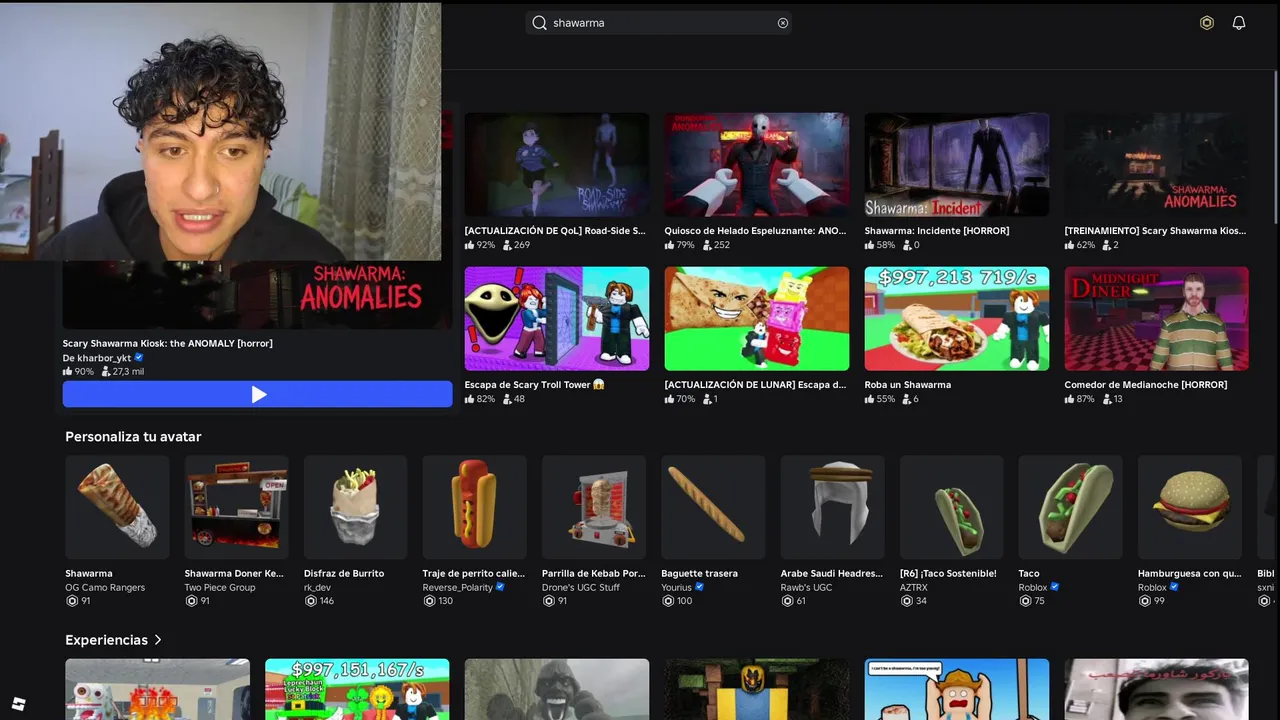Open Comedor de Medianoche thumbnail
Viewport: 1280px width, 720px height.
[1157, 318]
